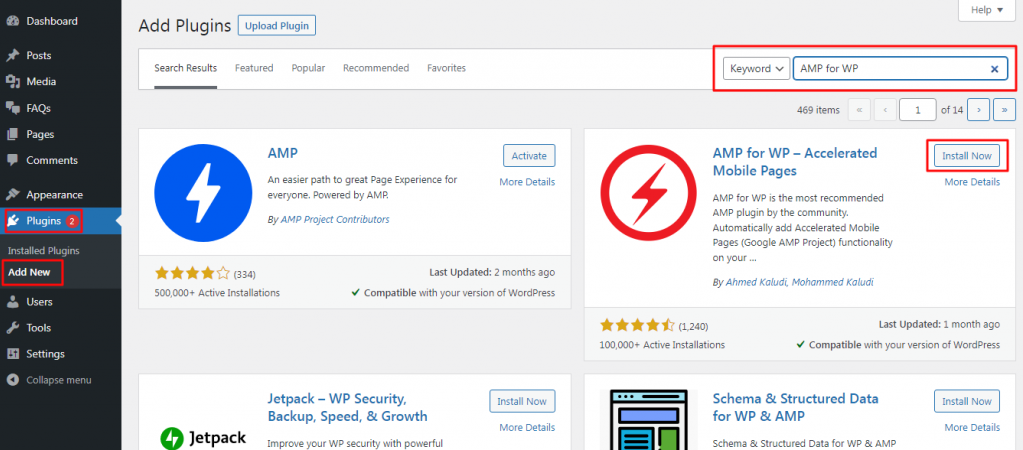Open More Details for Jetpack

pyautogui.click(x=527, y=427)
